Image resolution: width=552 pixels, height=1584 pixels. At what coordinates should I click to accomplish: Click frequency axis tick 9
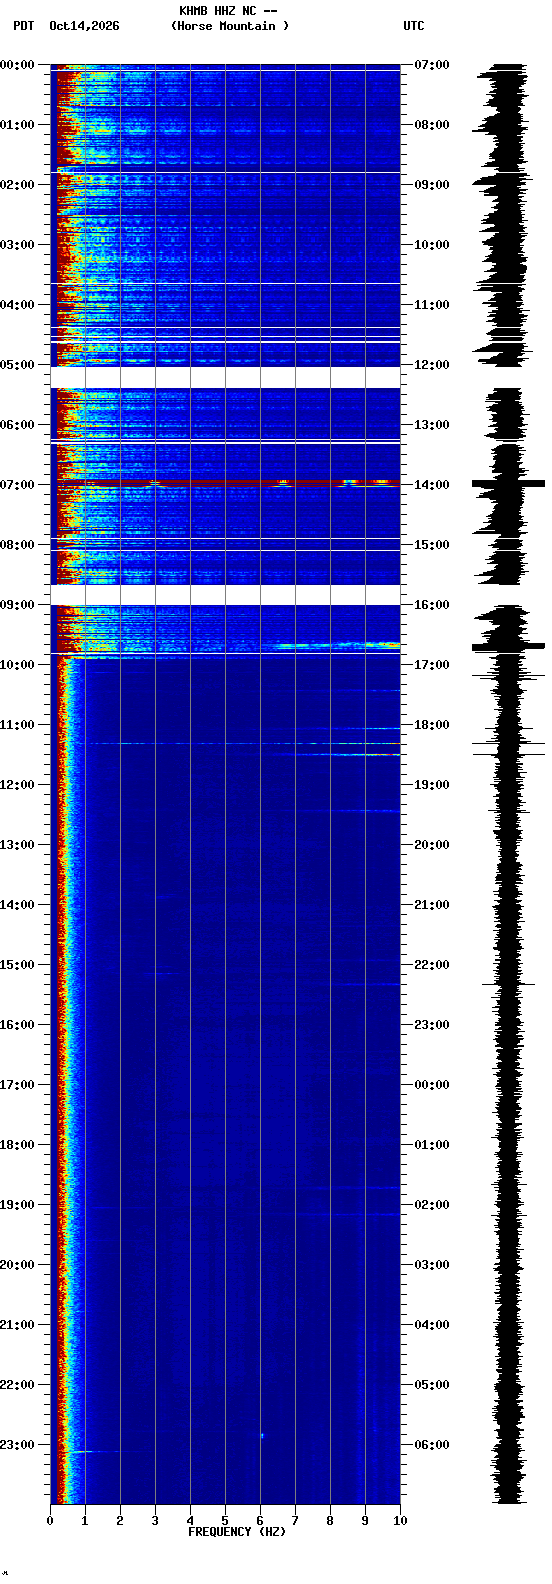point(365,1521)
